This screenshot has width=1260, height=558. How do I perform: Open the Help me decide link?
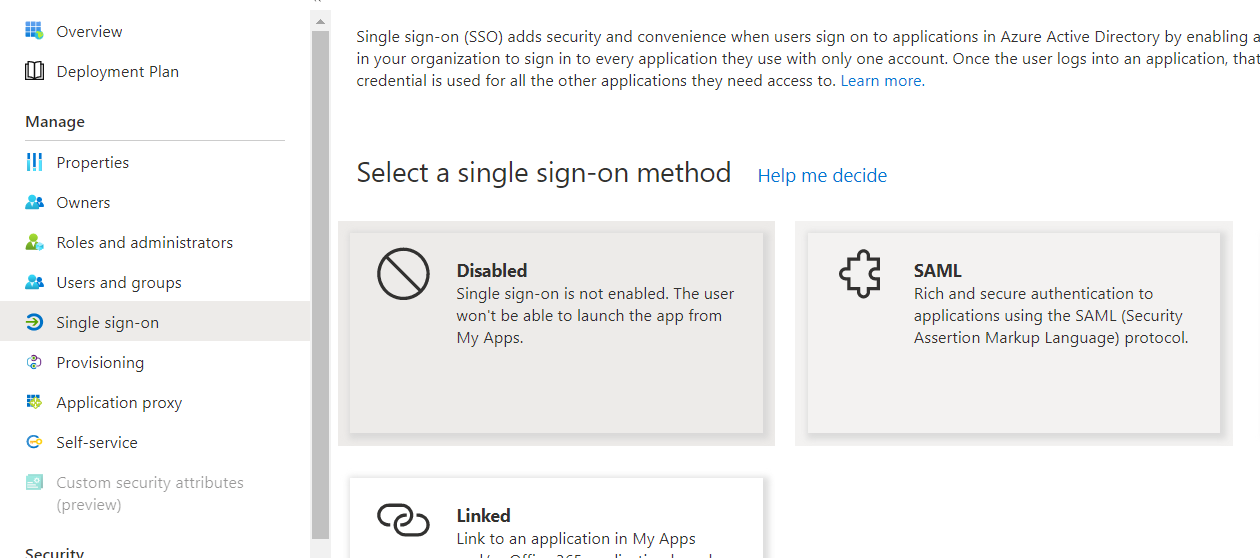pyautogui.click(x=822, y=175)
